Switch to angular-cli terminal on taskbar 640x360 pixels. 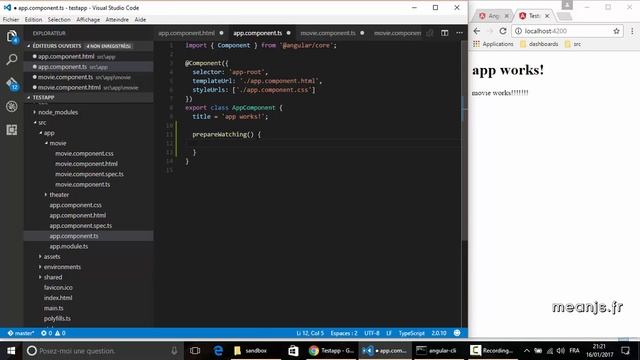438,351
